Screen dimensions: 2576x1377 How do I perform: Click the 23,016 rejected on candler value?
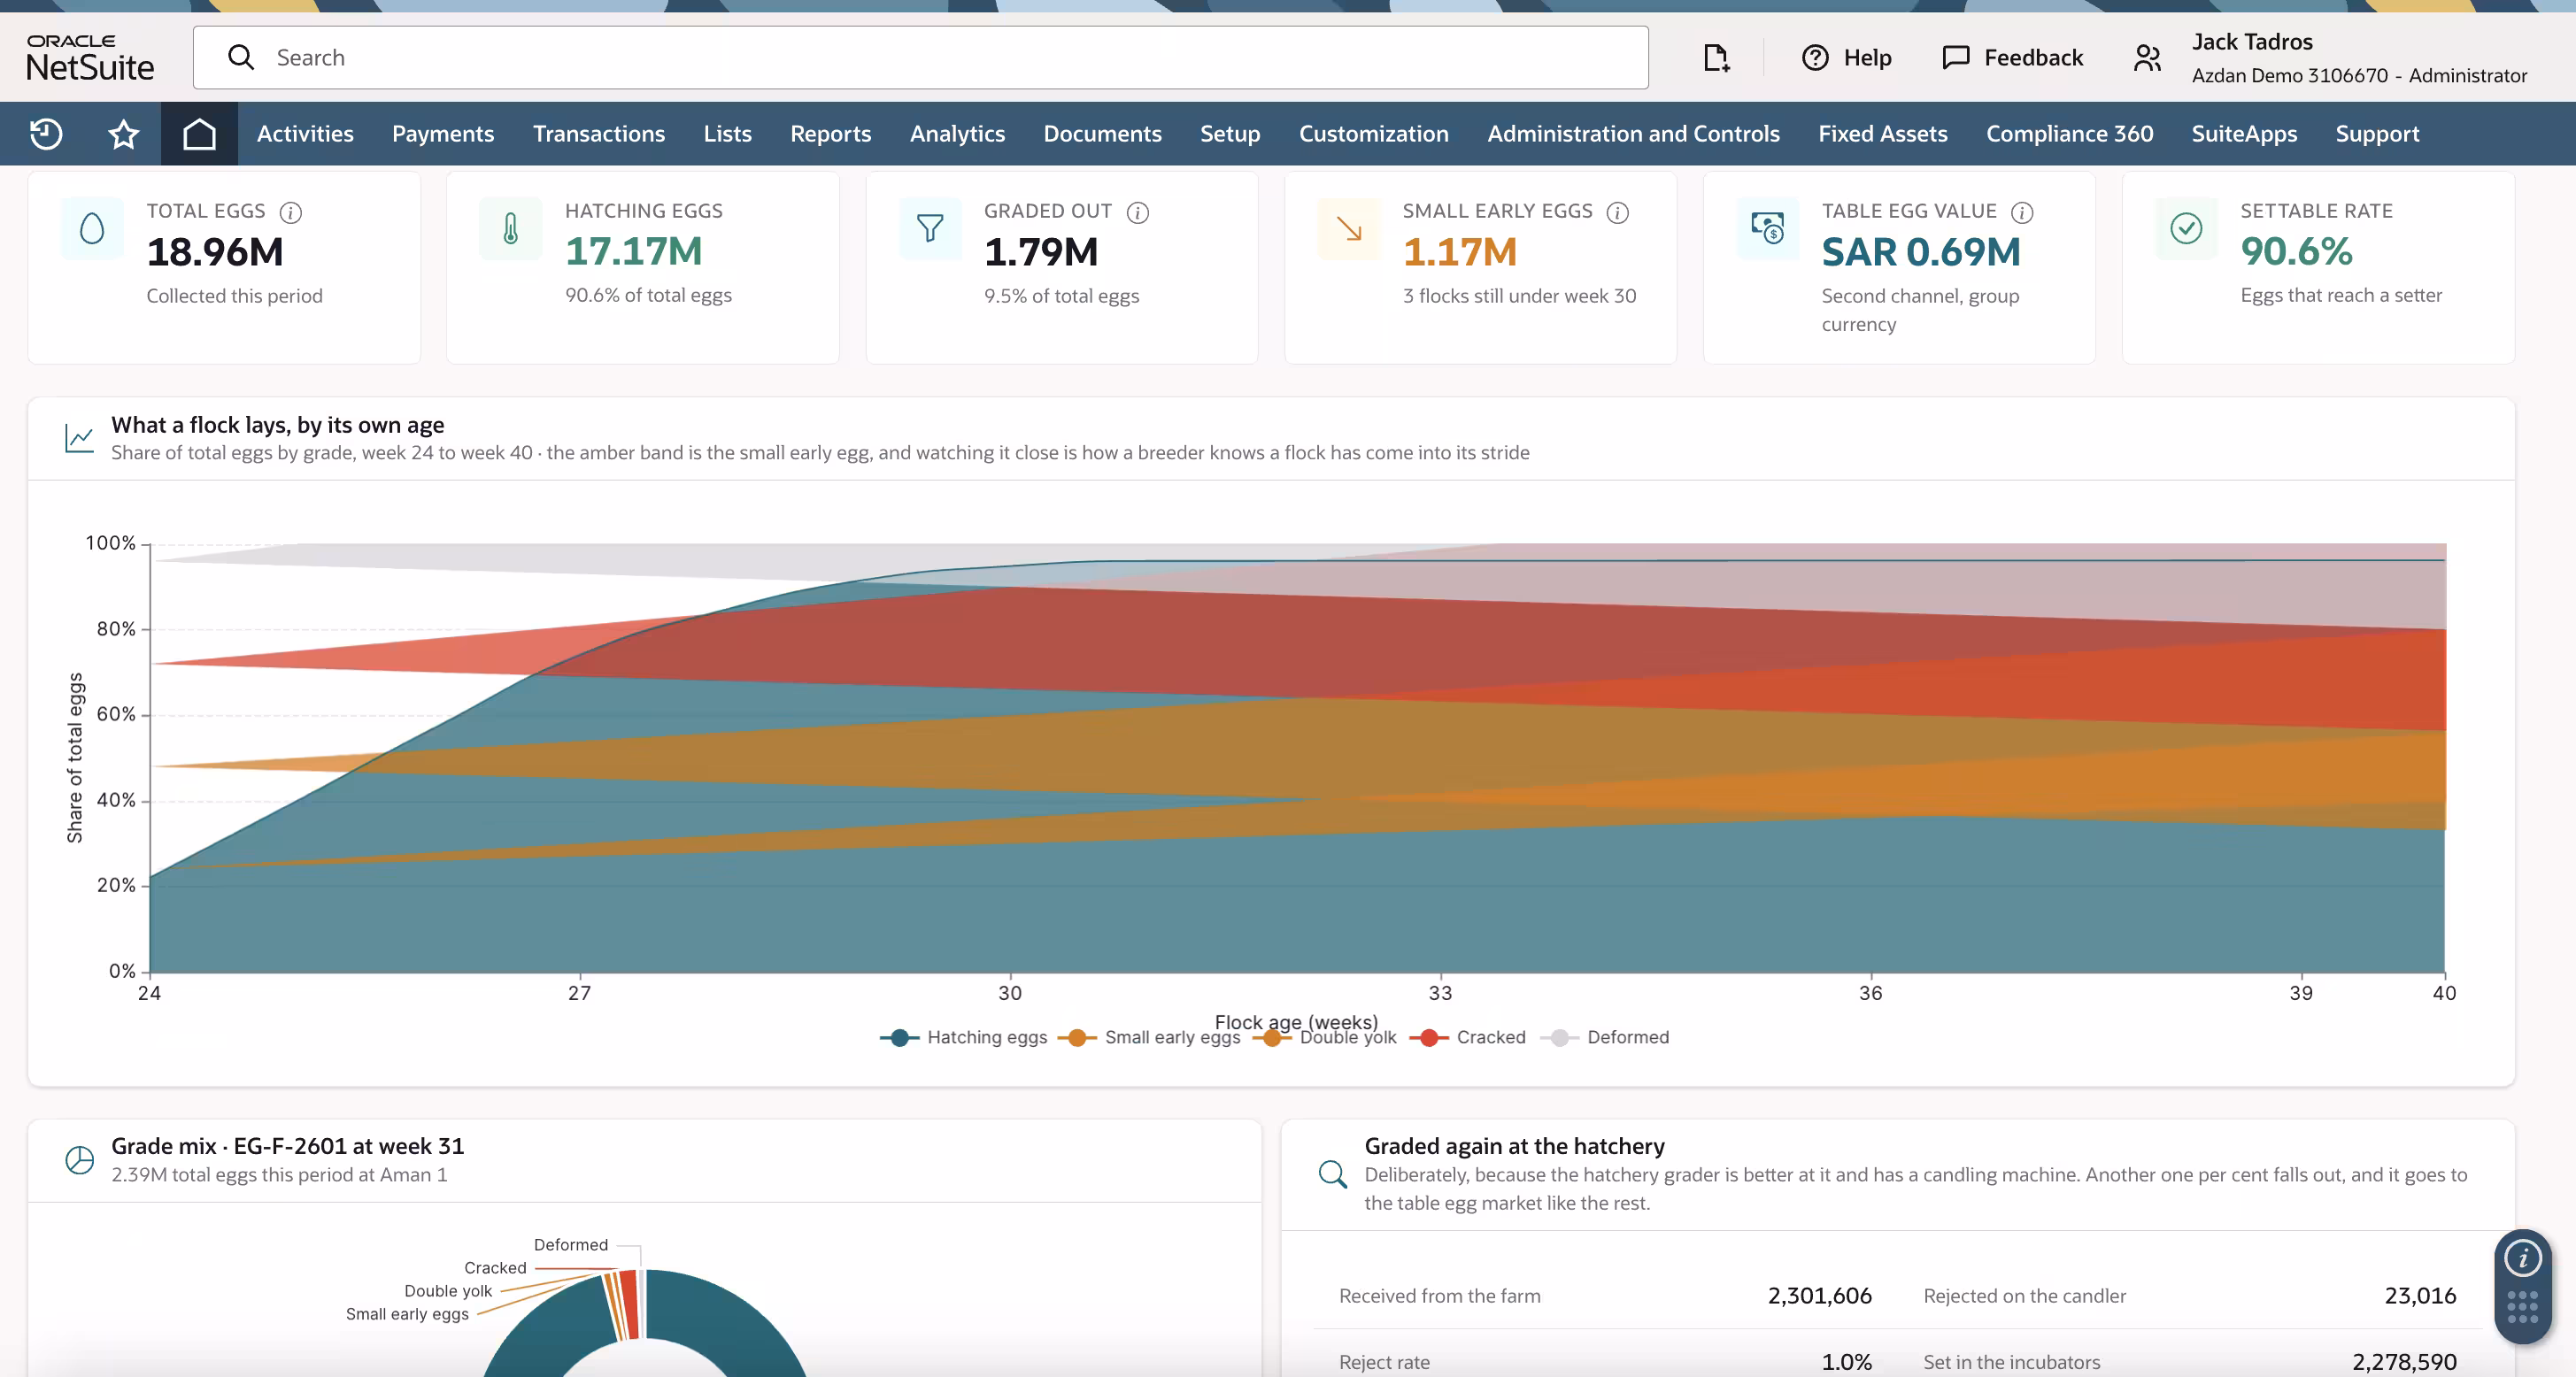click(2420, 1296)
